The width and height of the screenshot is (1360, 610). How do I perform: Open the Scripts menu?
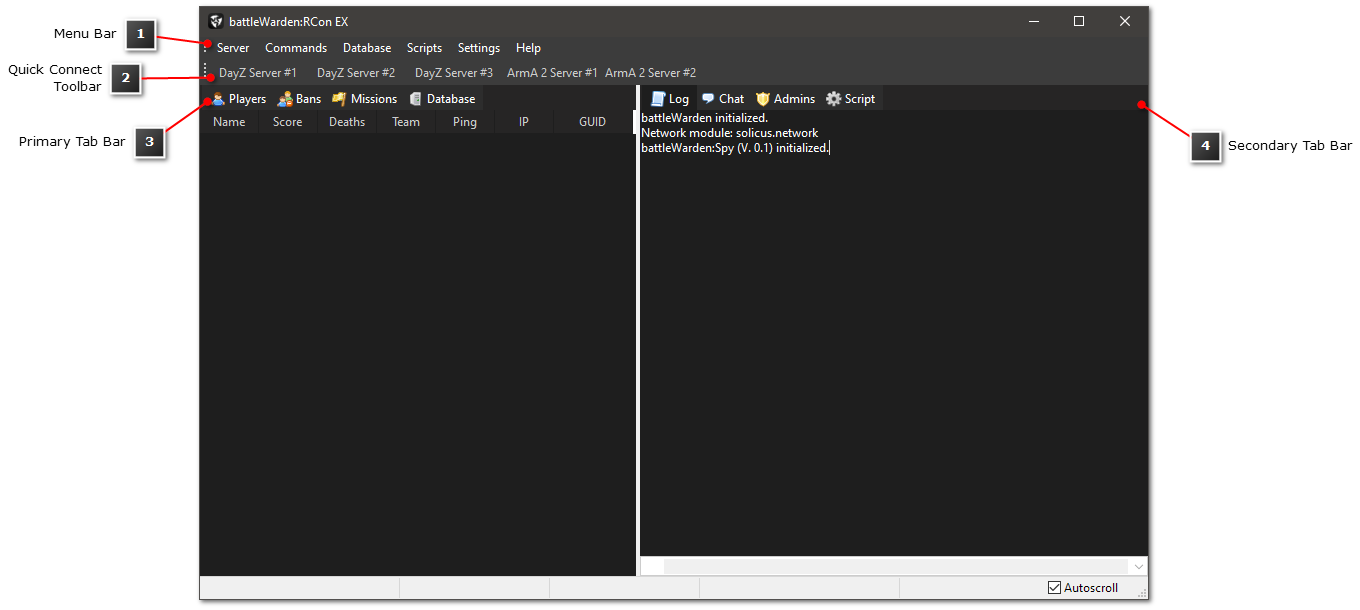(424, 48)
